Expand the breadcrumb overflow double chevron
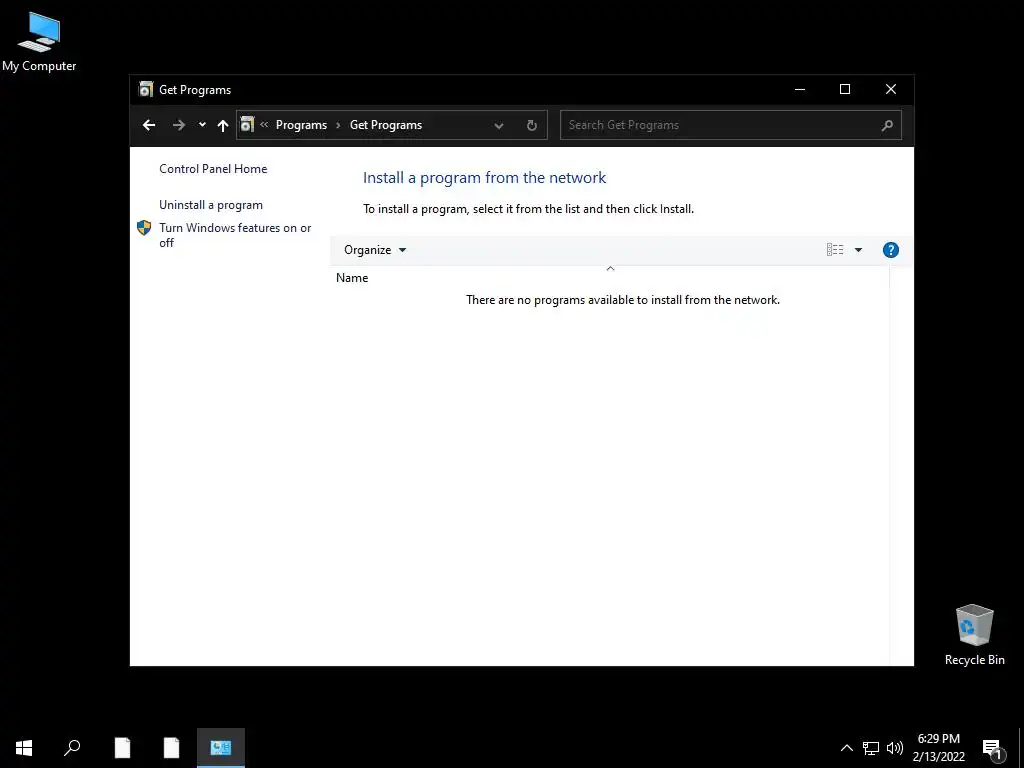The image size is (1024, 768). click(x=264, y=124)
